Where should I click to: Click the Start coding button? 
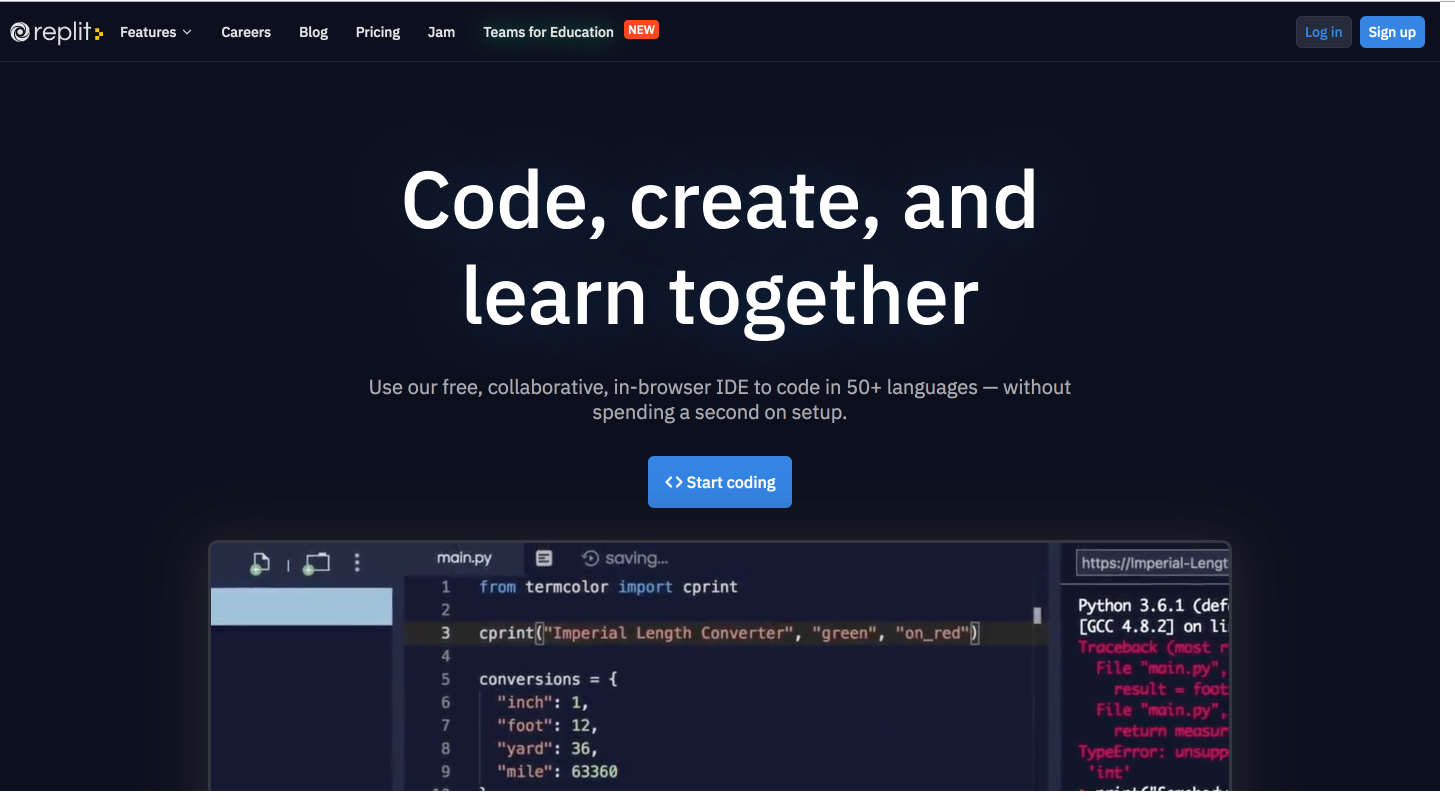719,482
